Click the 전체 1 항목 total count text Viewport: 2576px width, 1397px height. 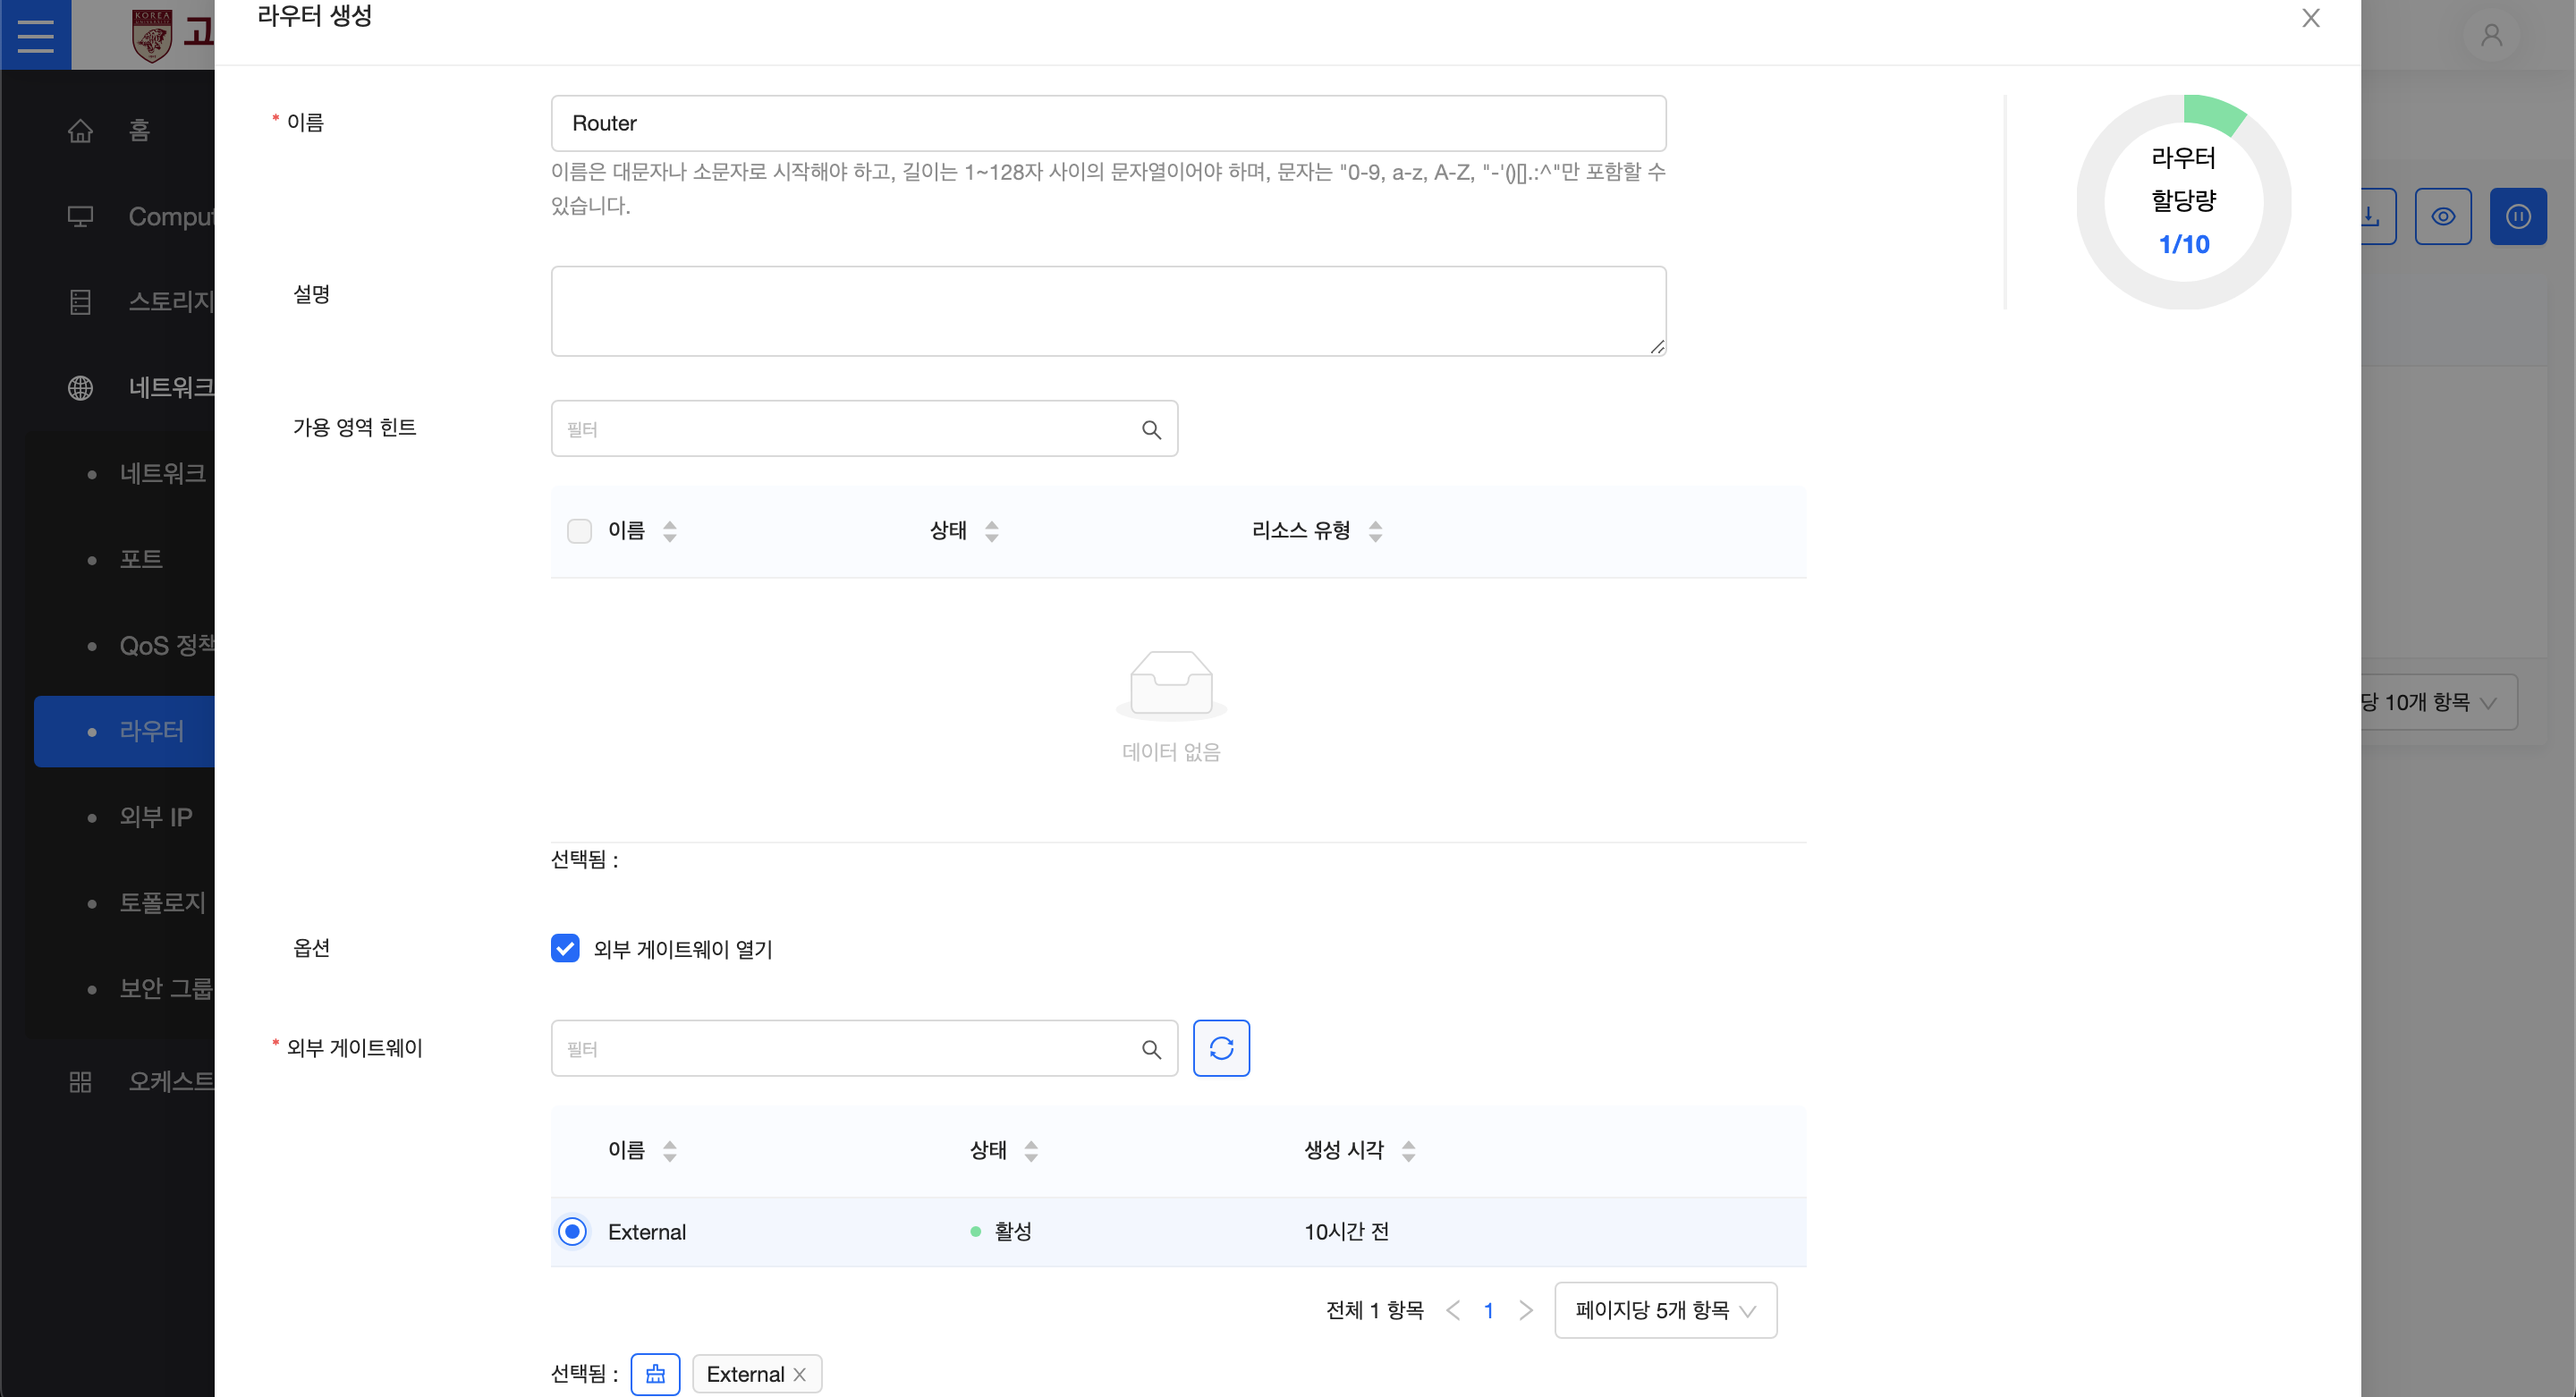tap(1374, 1310)
